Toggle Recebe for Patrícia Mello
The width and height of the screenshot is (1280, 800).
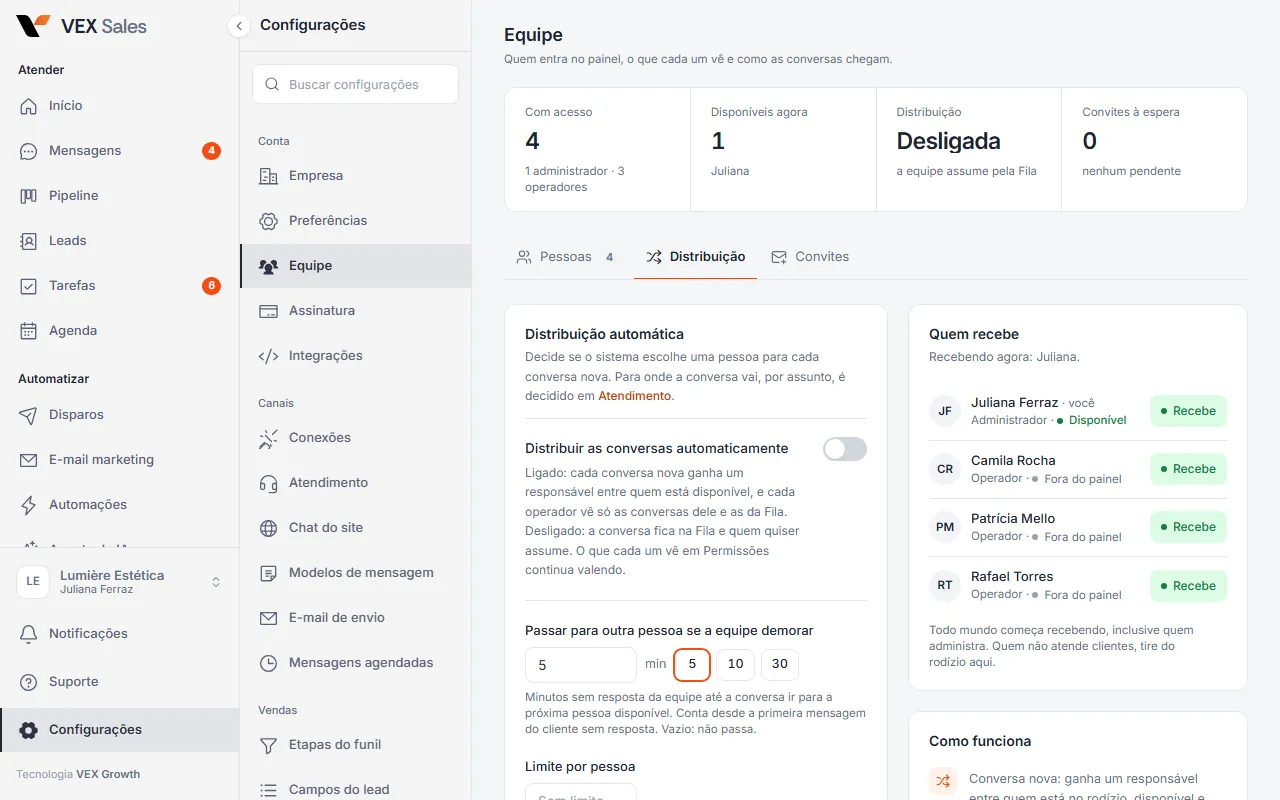(1188, 527)
